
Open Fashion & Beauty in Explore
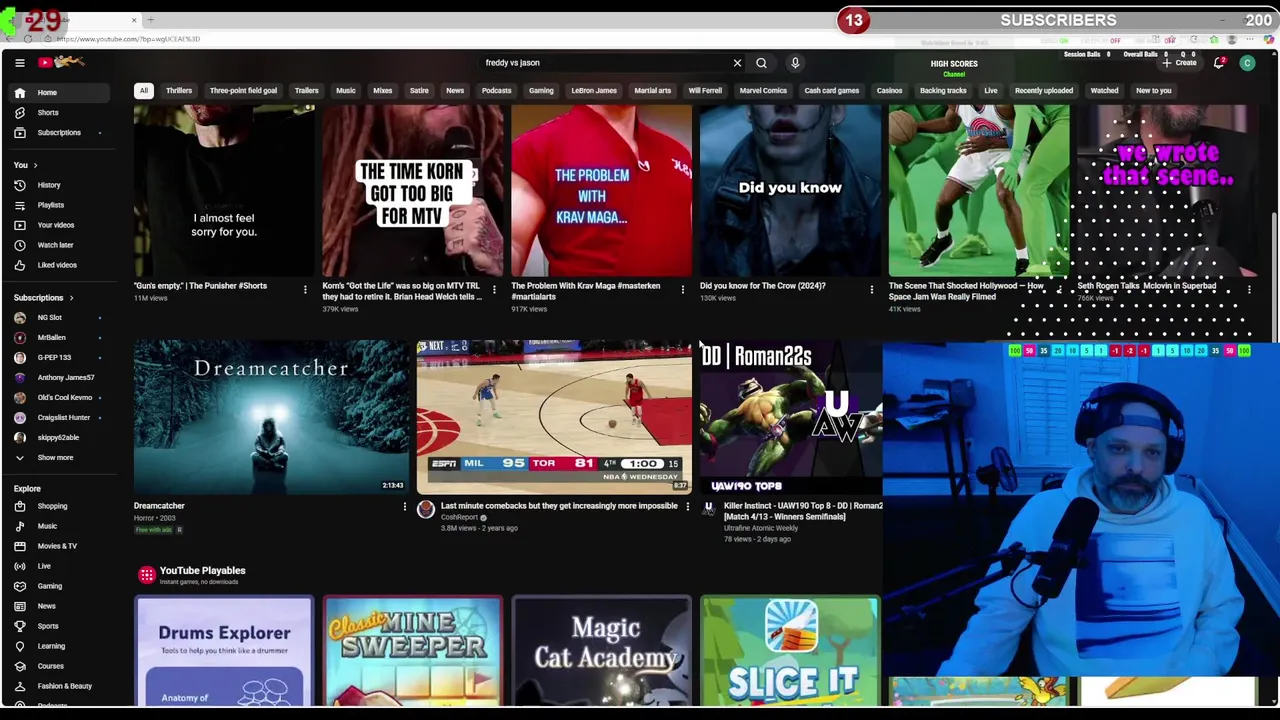tap(60, 686)
